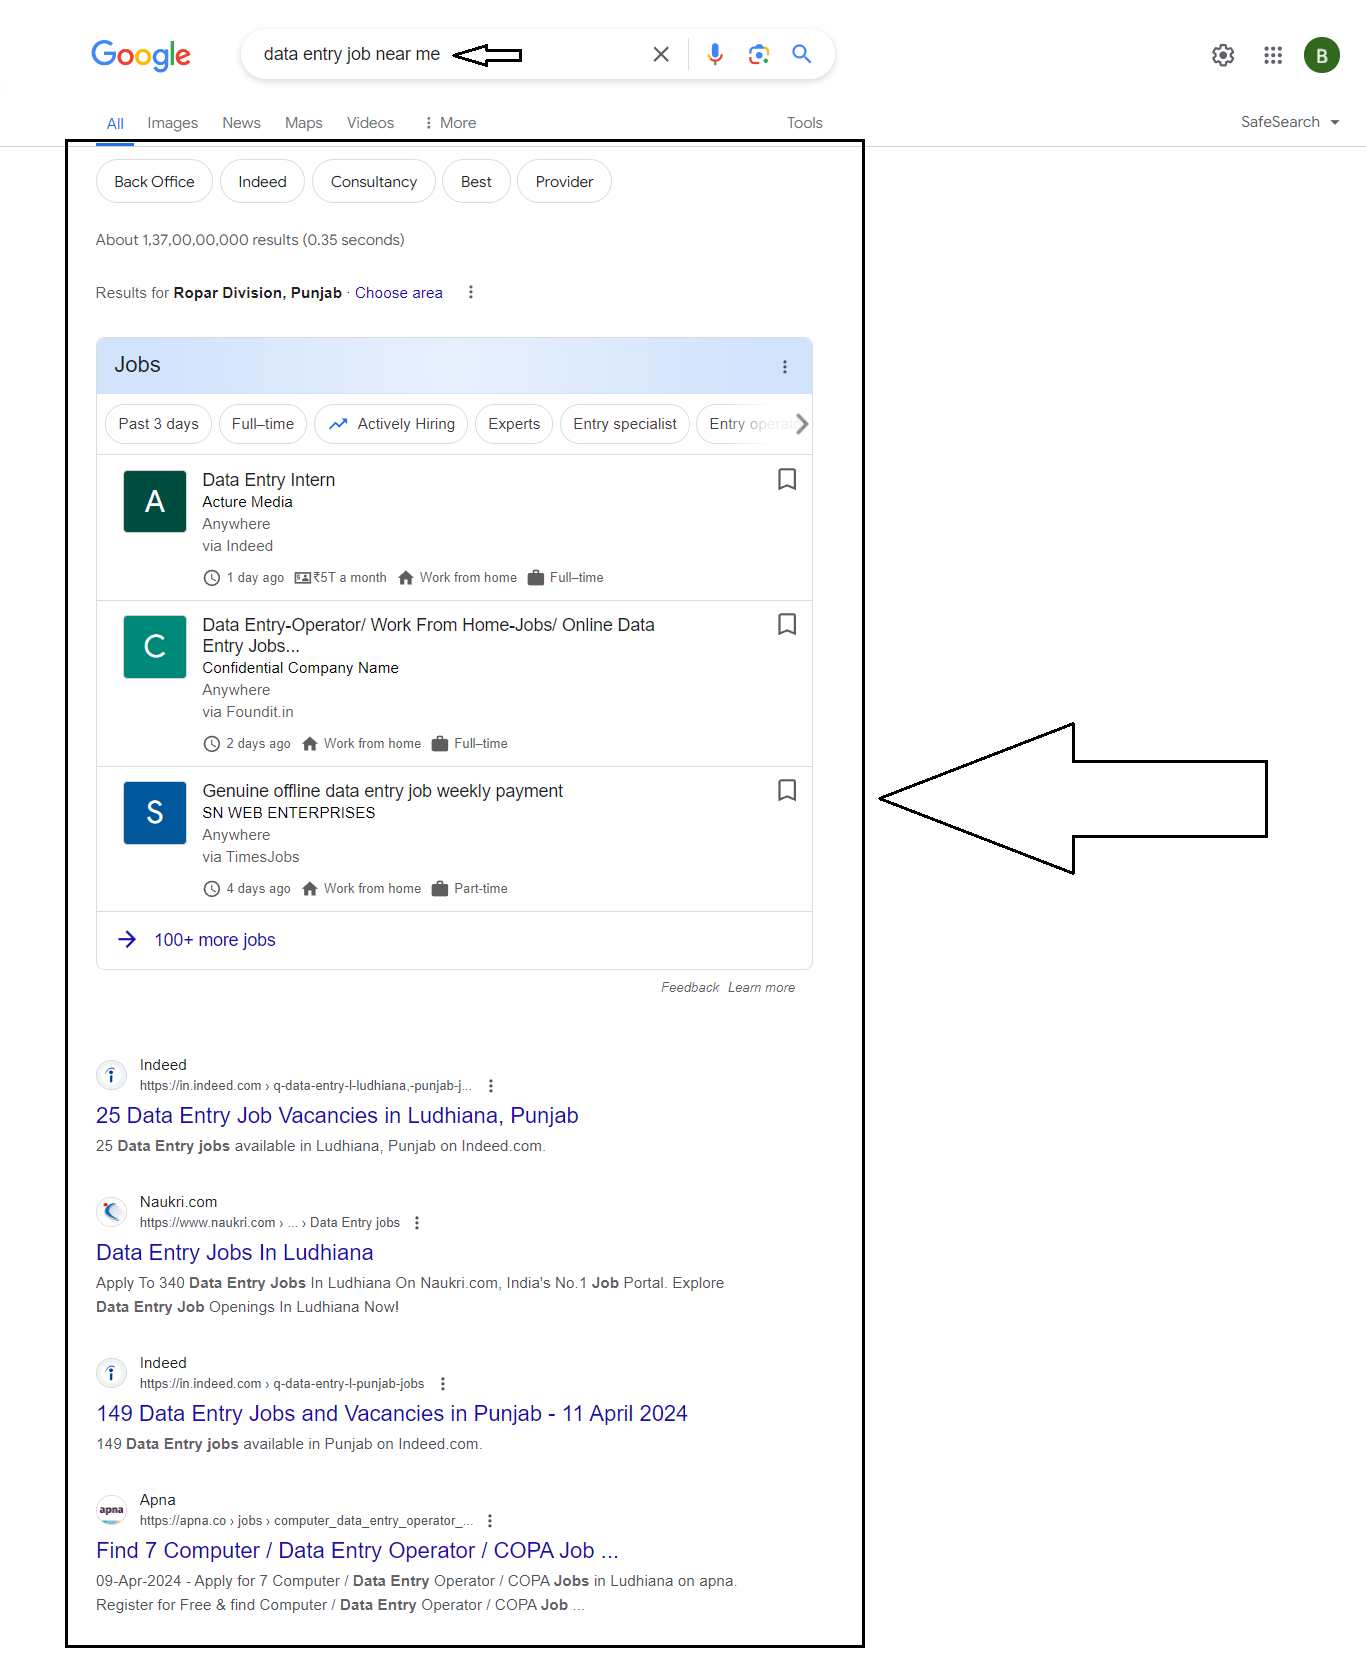
Task: Open the Tools menu
Action: click(805, 123)
